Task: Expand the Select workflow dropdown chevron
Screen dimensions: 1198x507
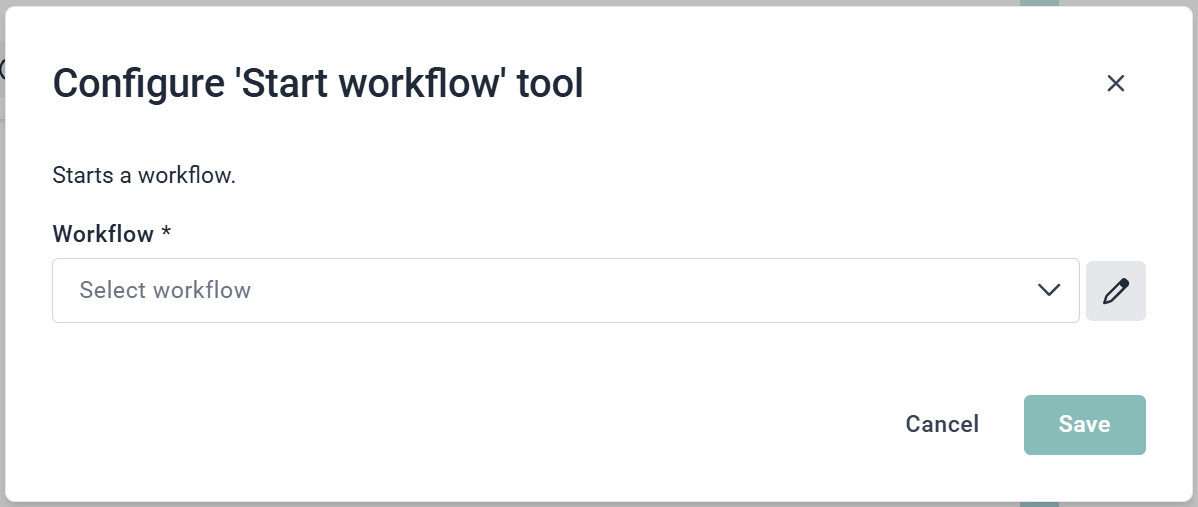Action: click(x=1049, y=291)
